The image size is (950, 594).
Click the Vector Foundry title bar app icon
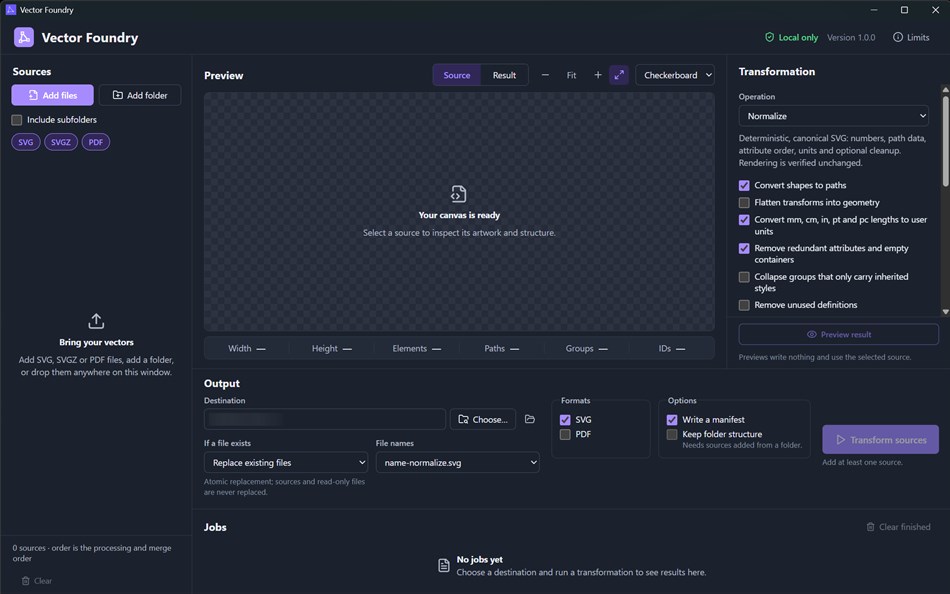10,10
